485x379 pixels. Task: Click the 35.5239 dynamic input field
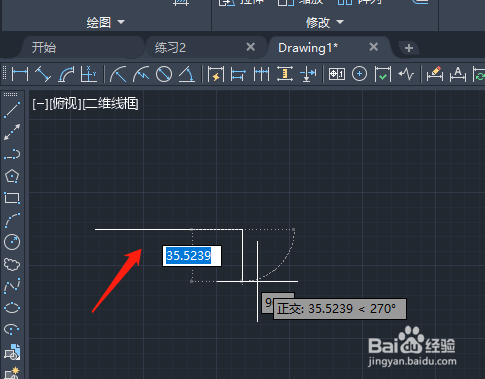[192, 256]
